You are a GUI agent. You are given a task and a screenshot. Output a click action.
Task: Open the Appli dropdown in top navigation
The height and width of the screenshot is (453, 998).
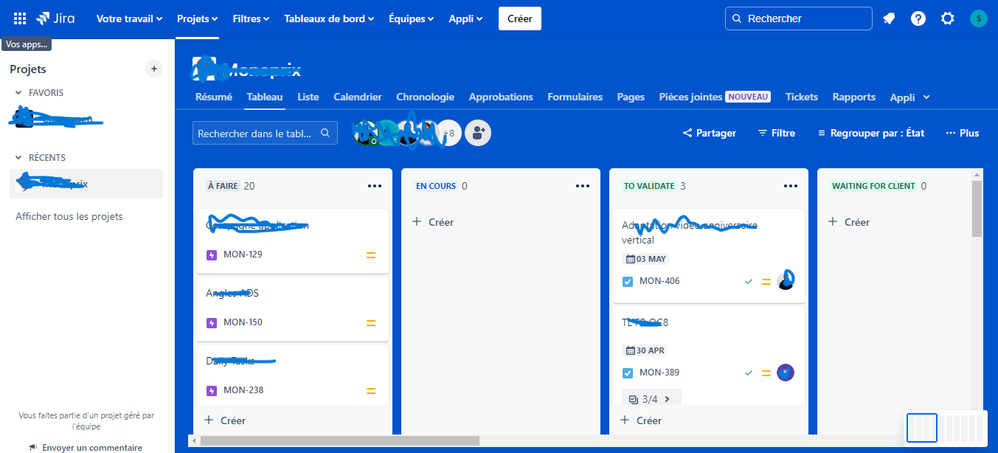click(465, 18)
